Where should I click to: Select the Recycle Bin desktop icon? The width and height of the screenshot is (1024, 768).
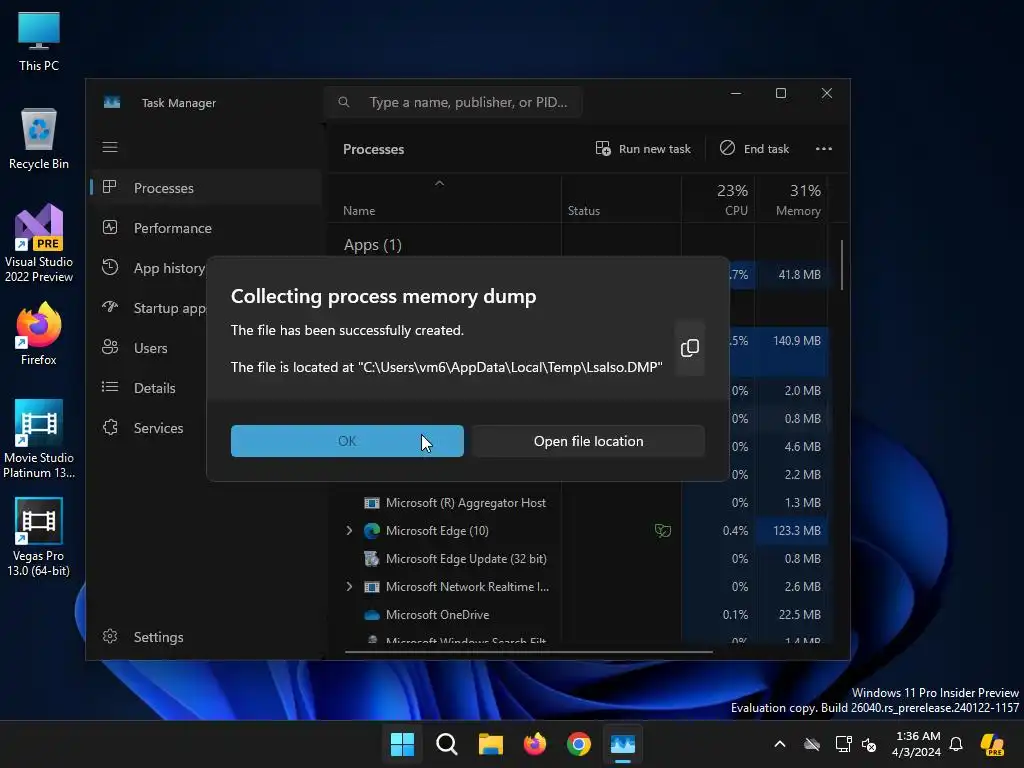pos(39,139)
